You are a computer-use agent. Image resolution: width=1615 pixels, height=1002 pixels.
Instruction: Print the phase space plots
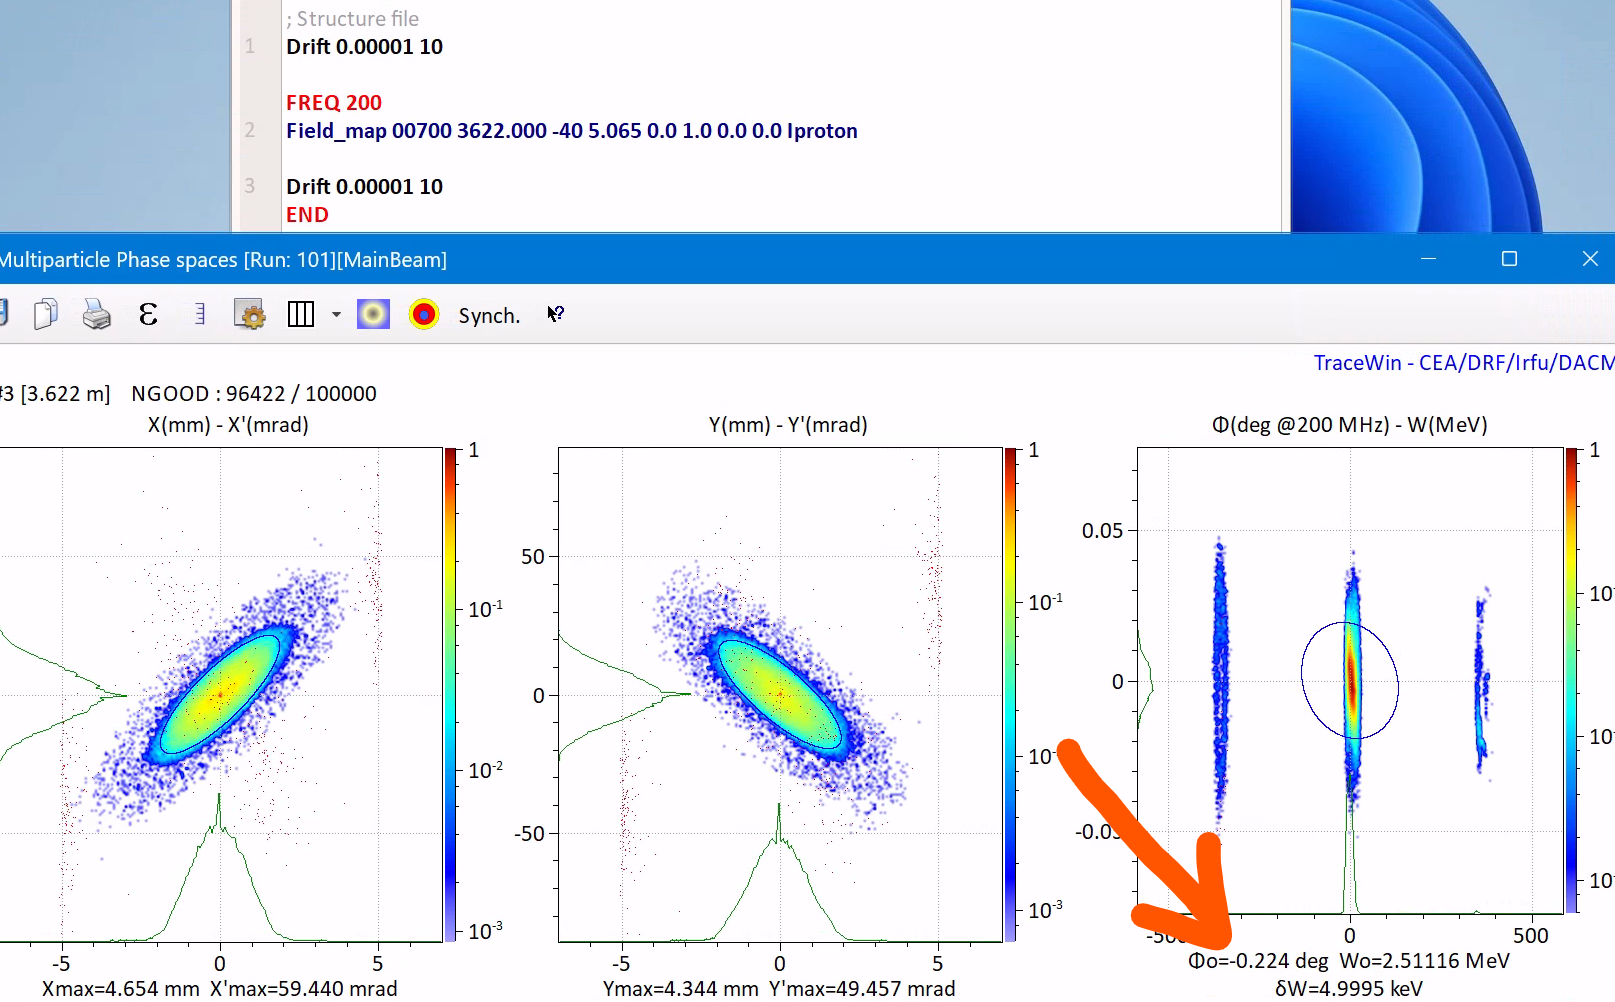coord(96,315)
